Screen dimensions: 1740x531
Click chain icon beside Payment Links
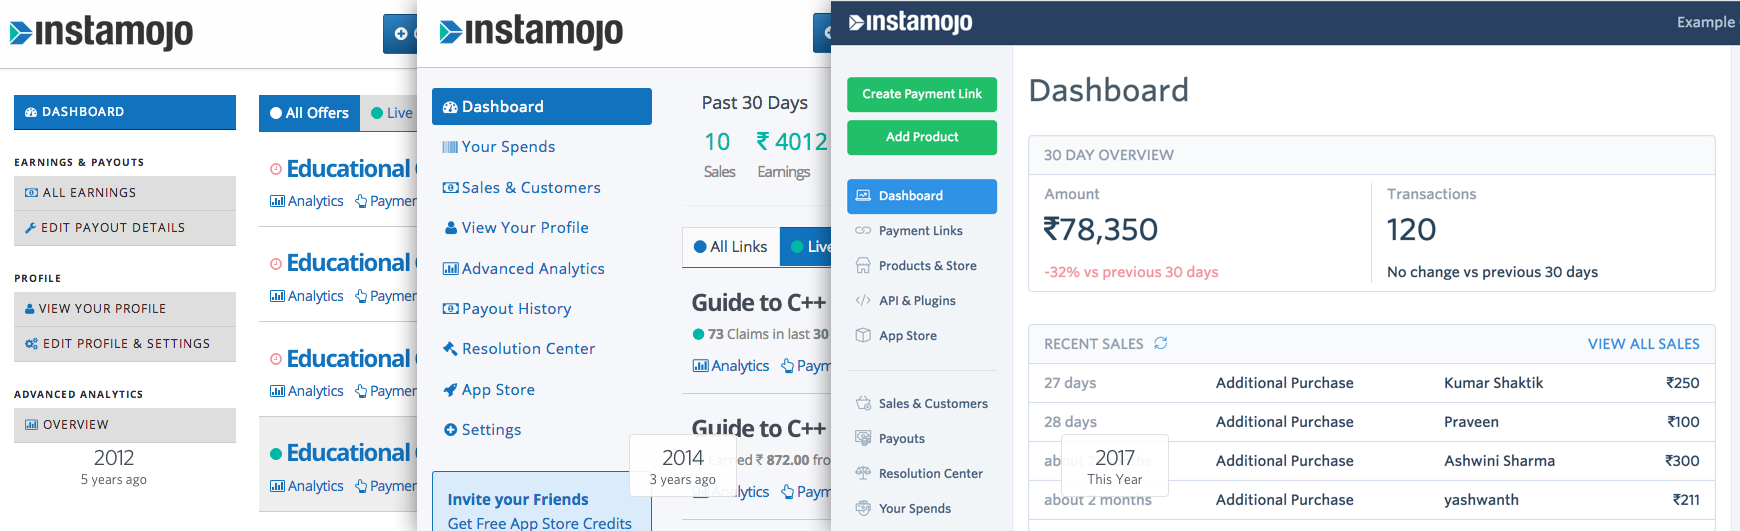pos(863,231)
